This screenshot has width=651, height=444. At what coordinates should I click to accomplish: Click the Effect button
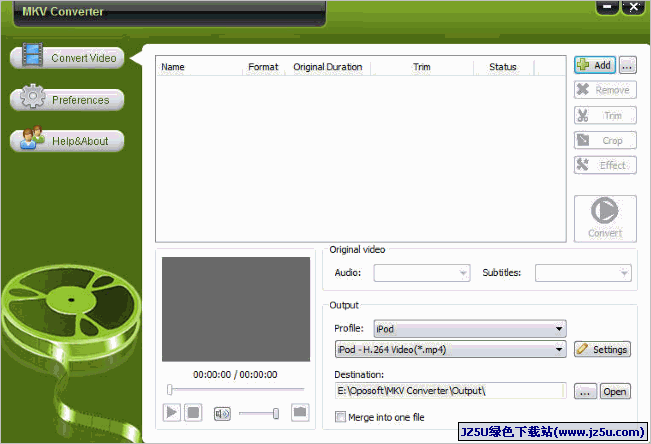point(605,165)
